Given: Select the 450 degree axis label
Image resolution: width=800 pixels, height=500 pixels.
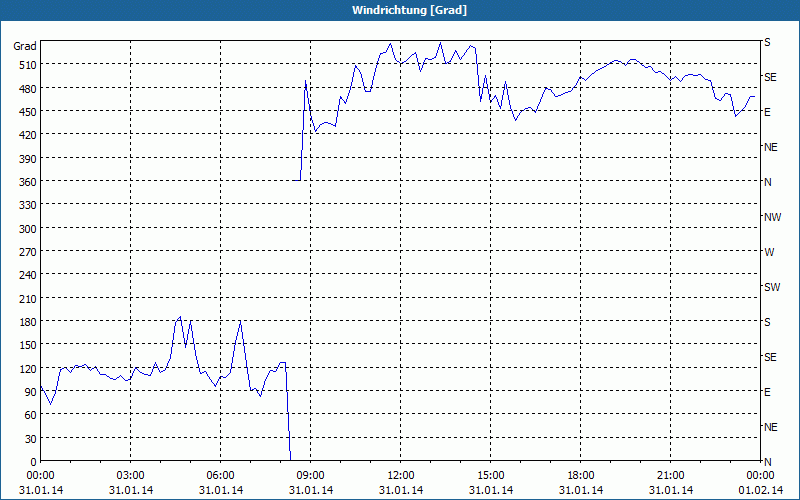Looking at the screenshot, I should click(28, 112).
